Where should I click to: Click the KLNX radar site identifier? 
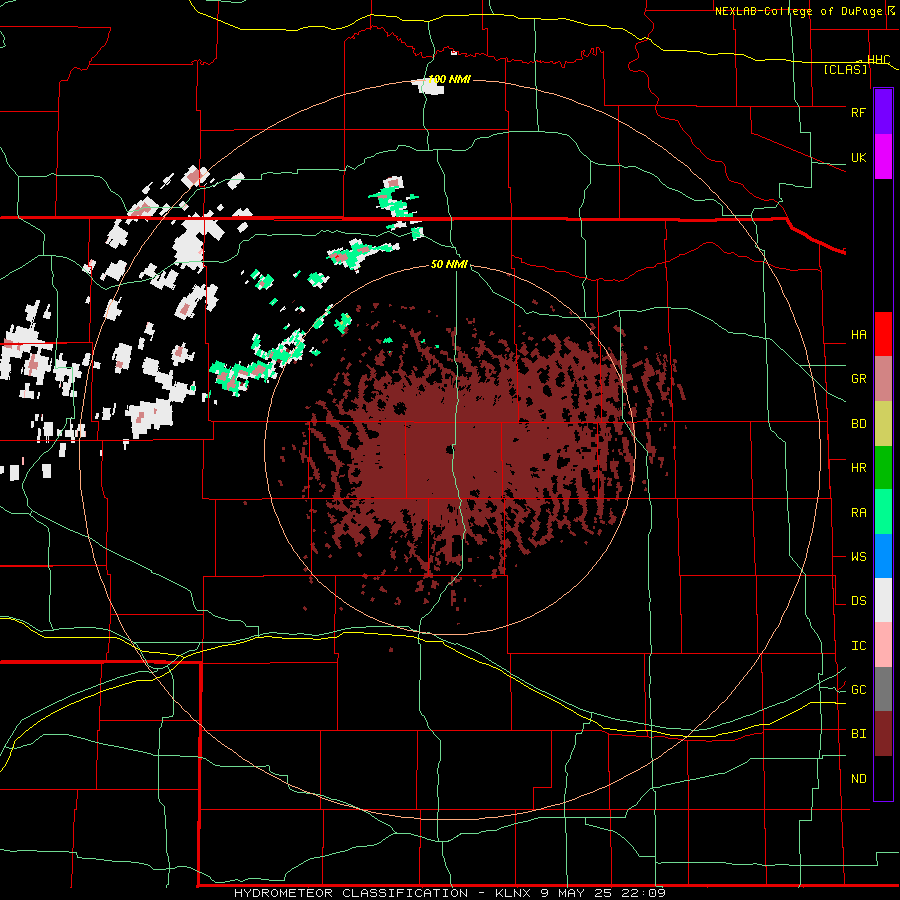pos(515,893)
